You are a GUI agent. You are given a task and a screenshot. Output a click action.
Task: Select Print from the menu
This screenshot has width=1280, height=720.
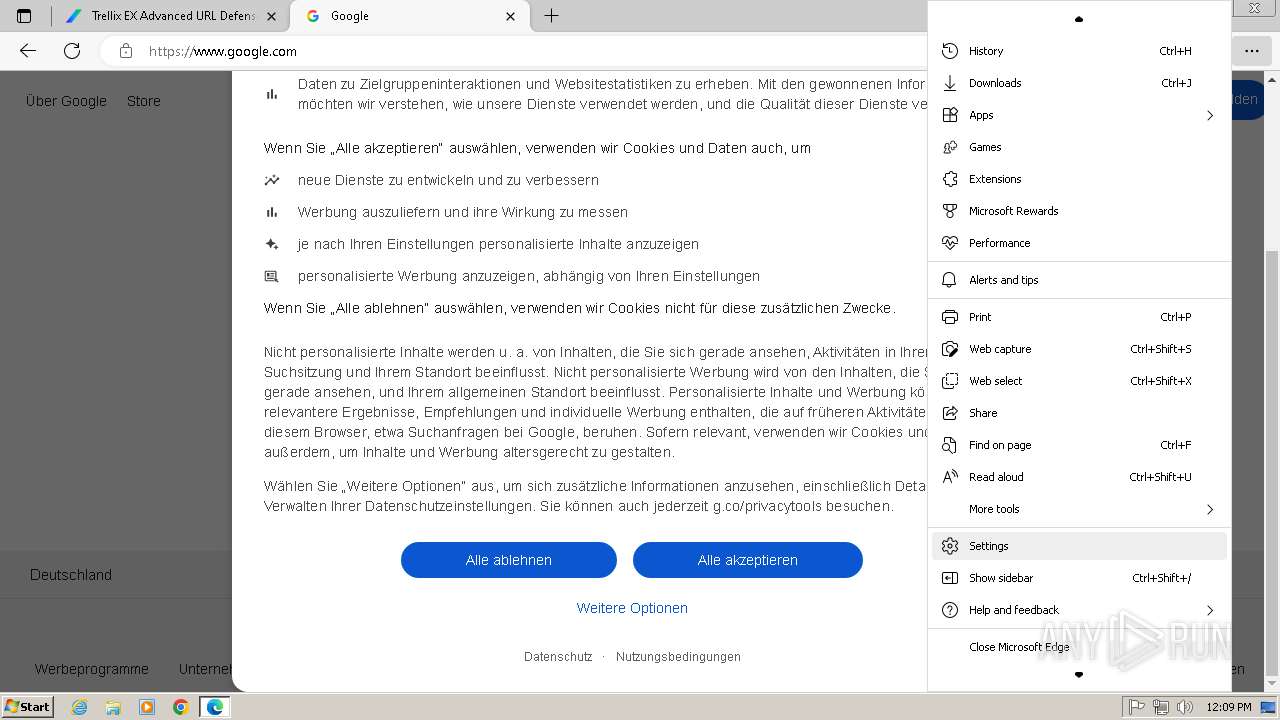1079,317
